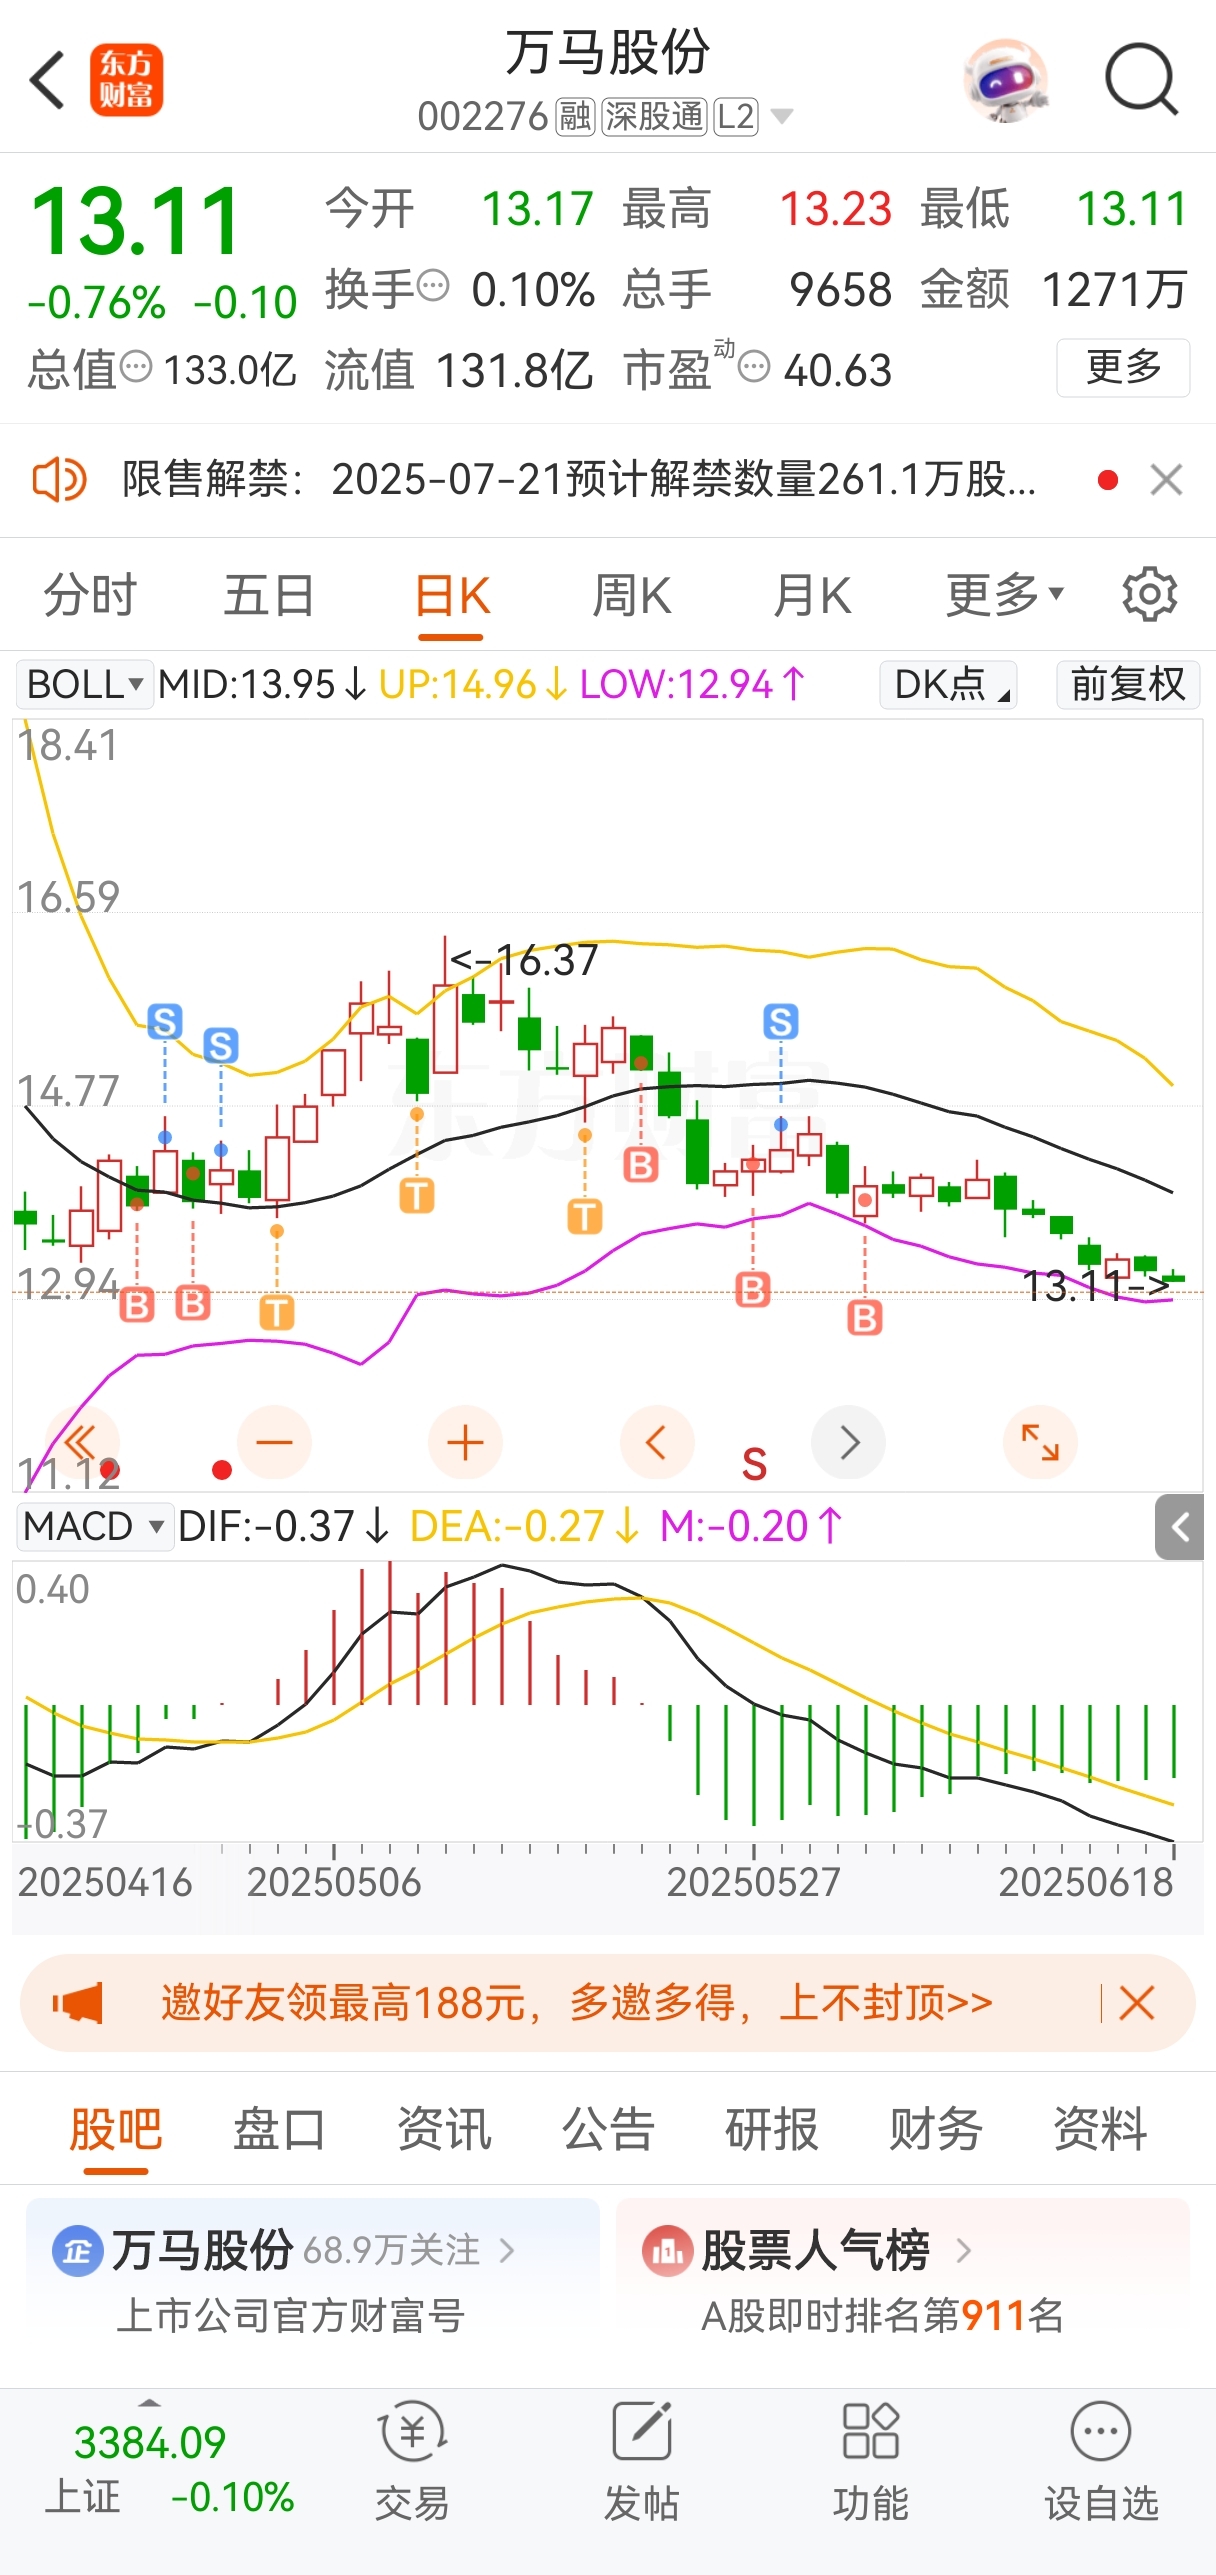The height and width of the screenshot is (2575, 1216).
Task: Move chart right with right arrow
Action: 849,1442
